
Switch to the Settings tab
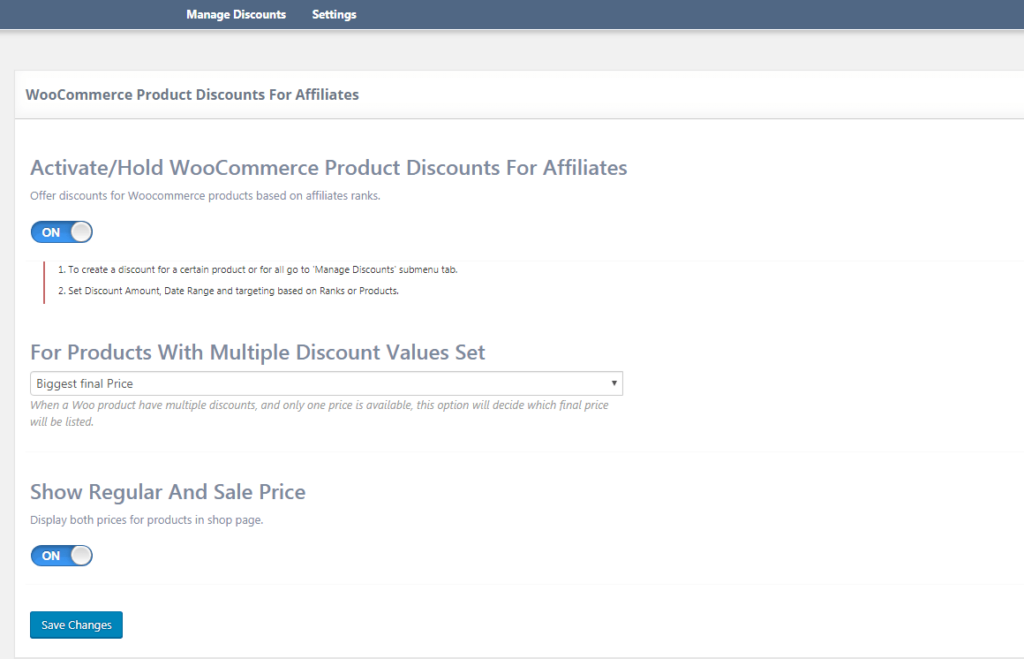(334, 15)
